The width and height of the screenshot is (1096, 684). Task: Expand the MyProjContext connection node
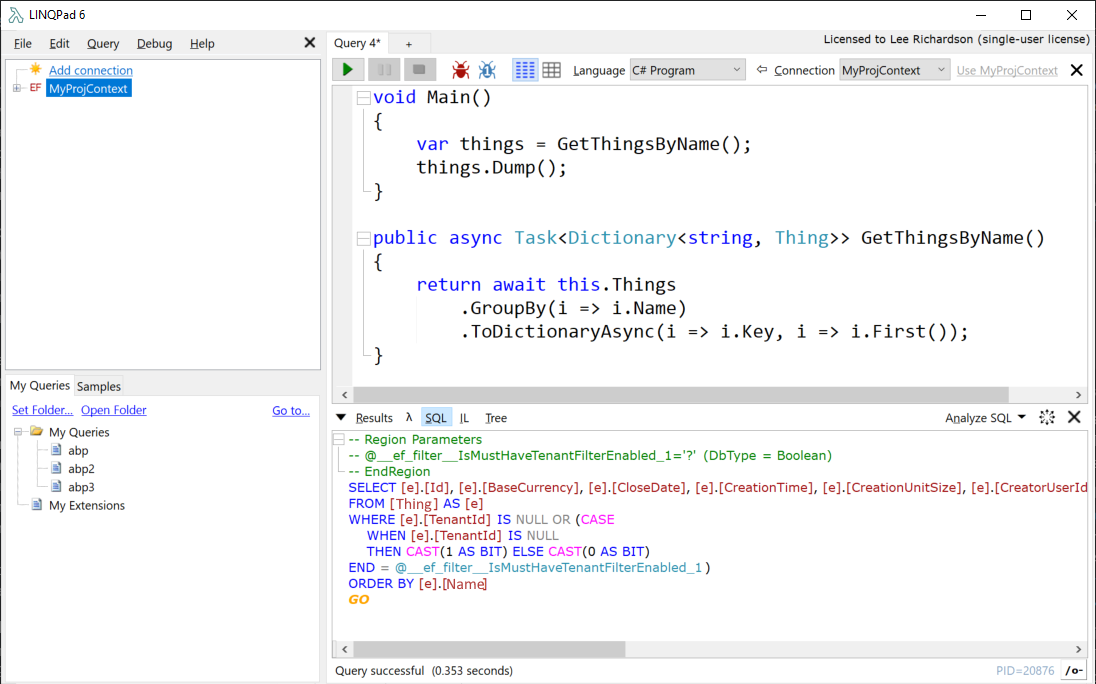(x=17, y=88)
